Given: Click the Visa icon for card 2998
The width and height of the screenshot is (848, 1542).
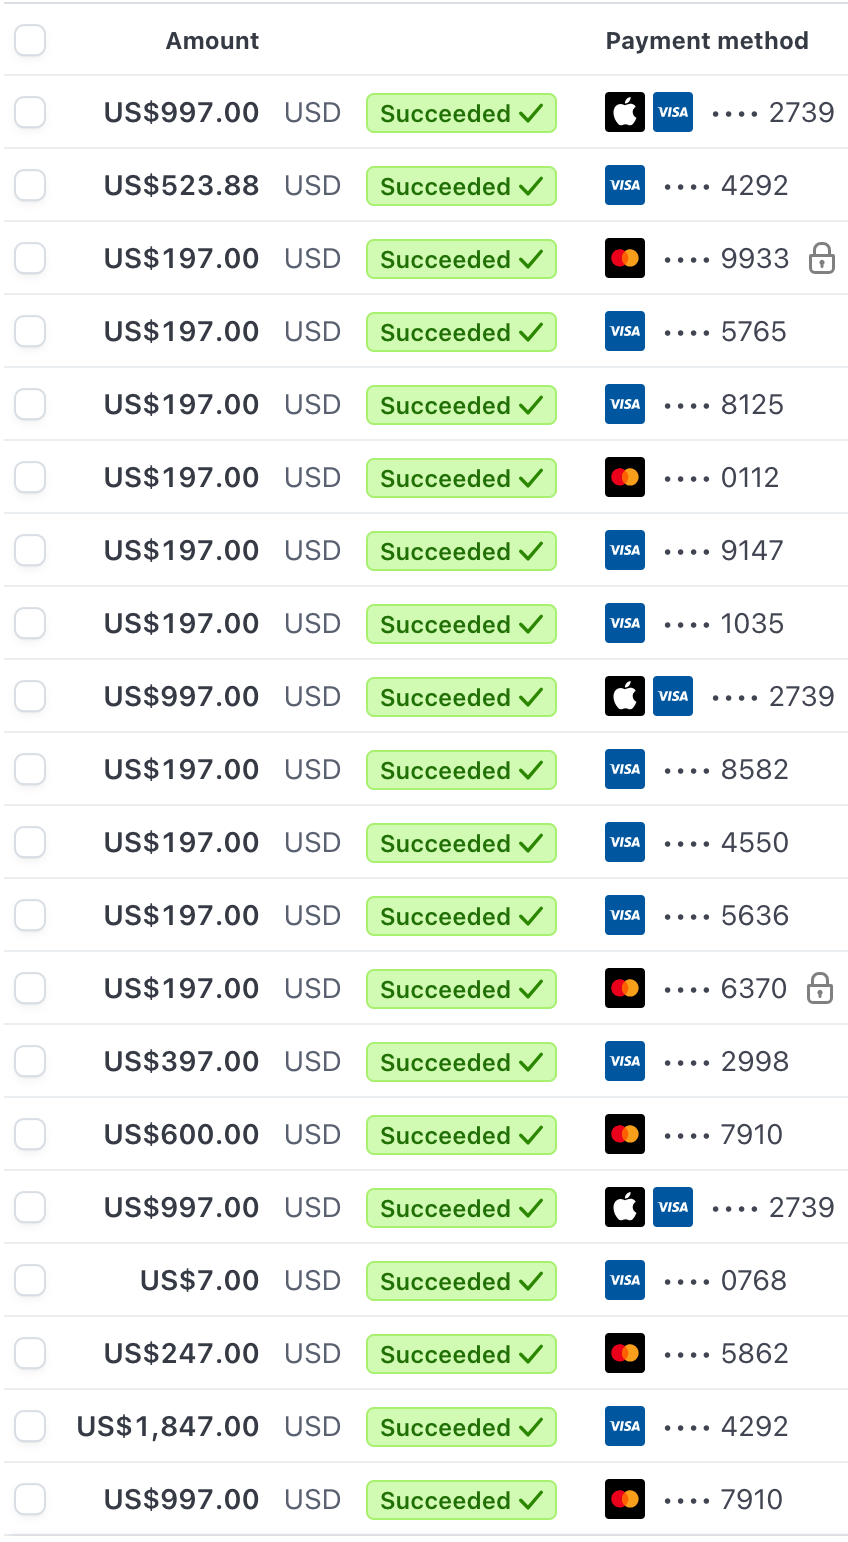Looking at the screenshot, I should click(x=625, y=1062).
